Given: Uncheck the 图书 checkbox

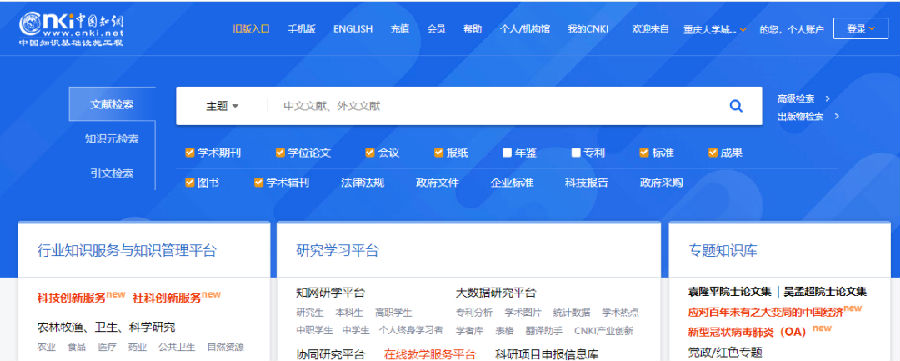Looking at the screenshot, I should (189, 183).
